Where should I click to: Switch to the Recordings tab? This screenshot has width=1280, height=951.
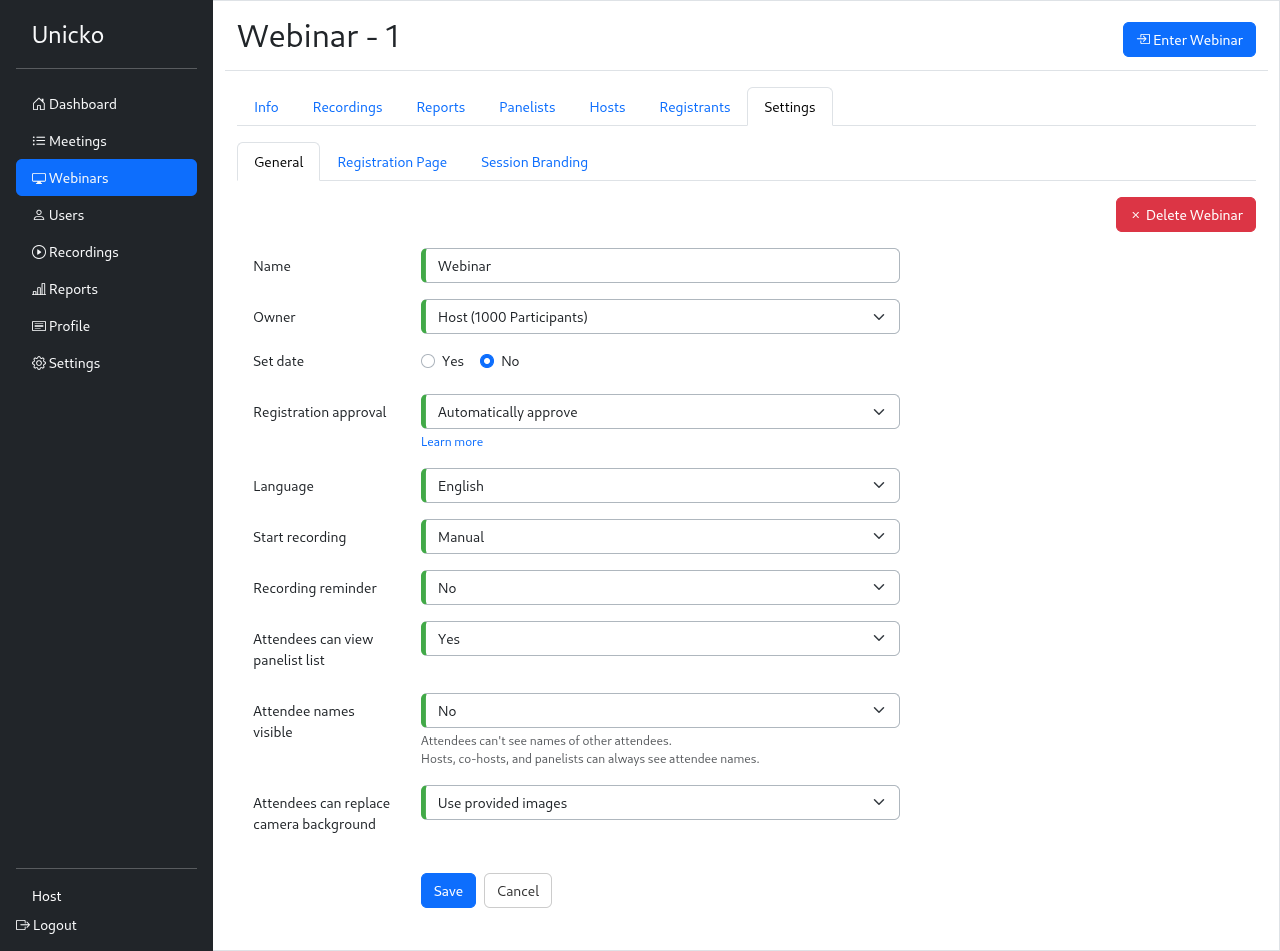[347, 107]
